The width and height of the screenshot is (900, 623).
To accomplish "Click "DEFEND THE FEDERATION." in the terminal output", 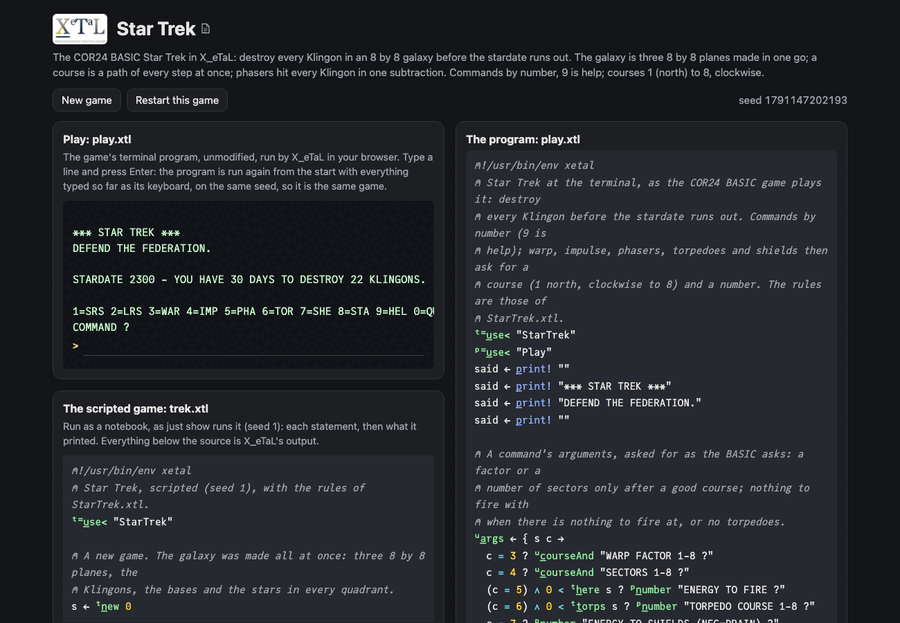I will point(142,248).
